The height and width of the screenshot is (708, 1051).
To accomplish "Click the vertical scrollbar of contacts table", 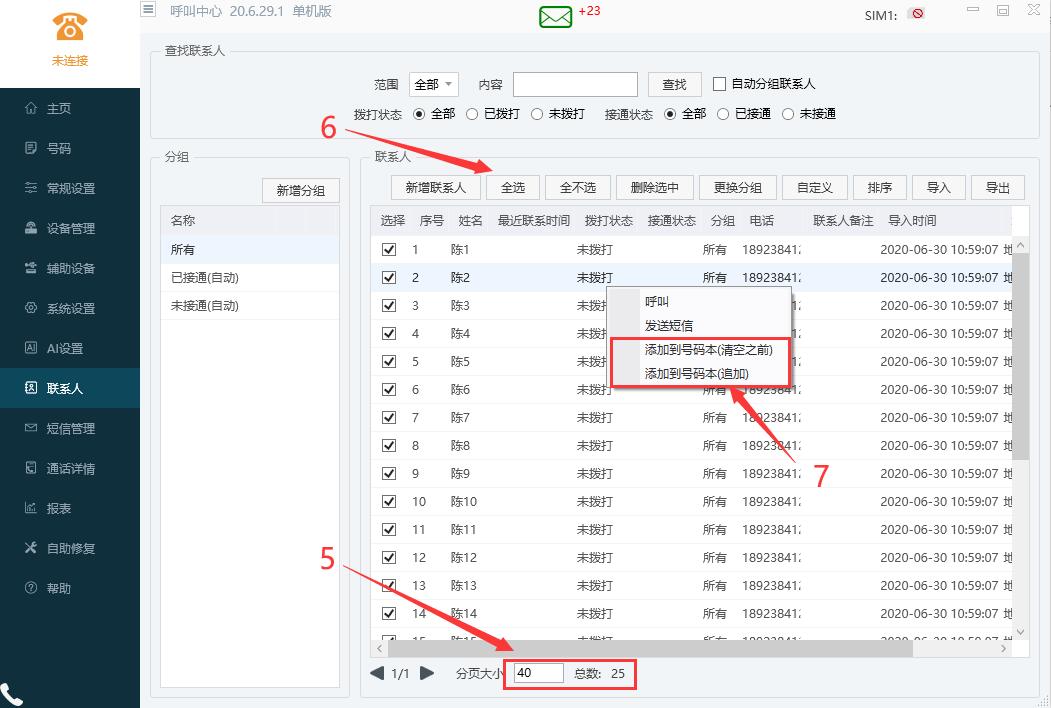I will pos(1021,355).
